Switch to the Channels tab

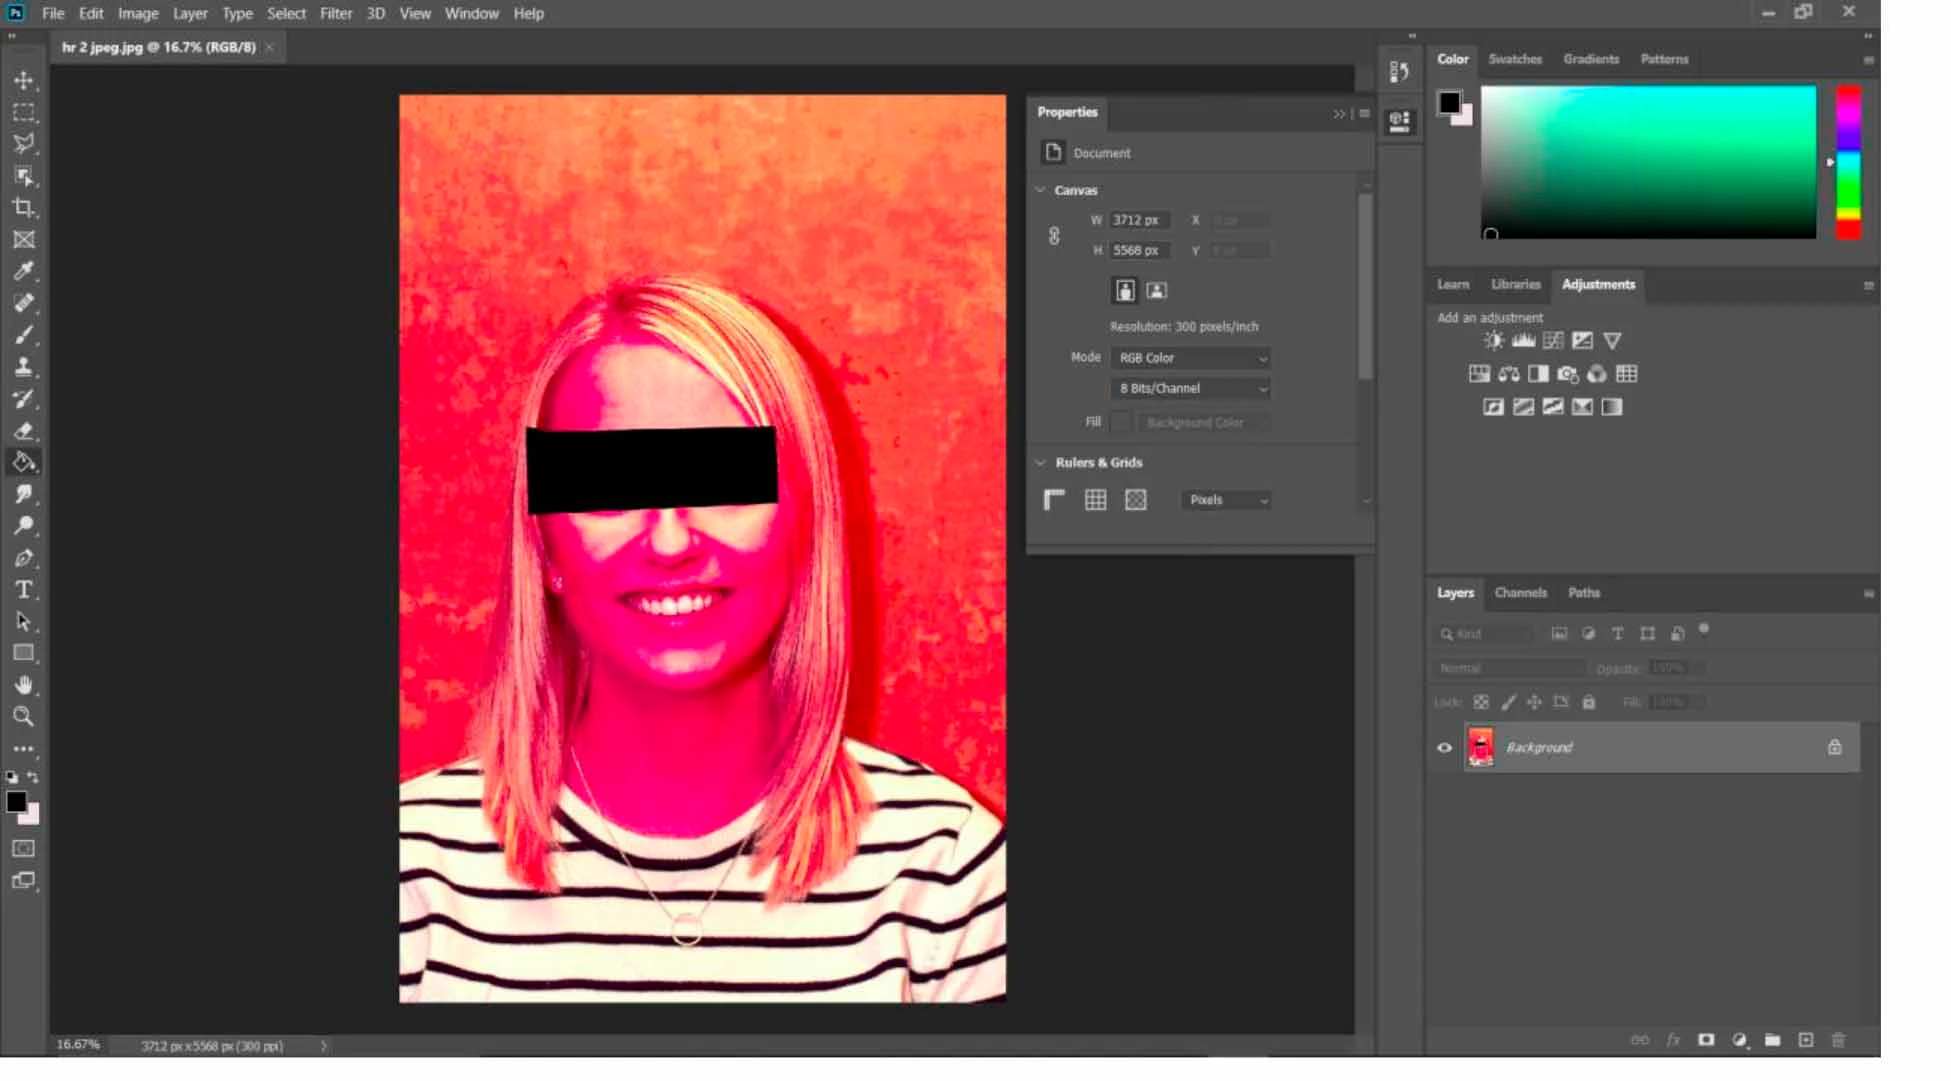pos(1520,593)
